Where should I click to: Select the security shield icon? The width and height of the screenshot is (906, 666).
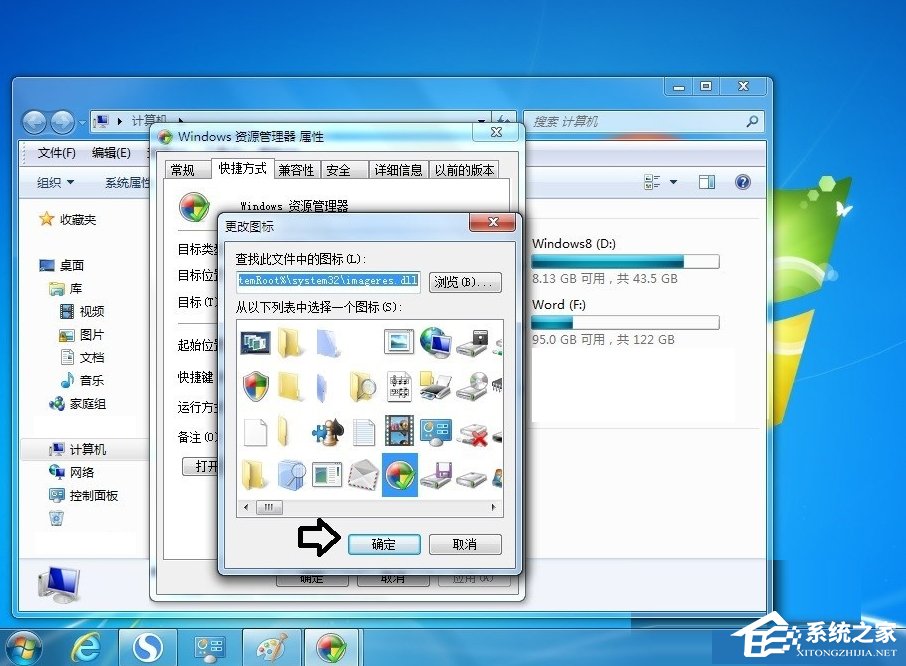pyautogui.click(x=253, y=385)
